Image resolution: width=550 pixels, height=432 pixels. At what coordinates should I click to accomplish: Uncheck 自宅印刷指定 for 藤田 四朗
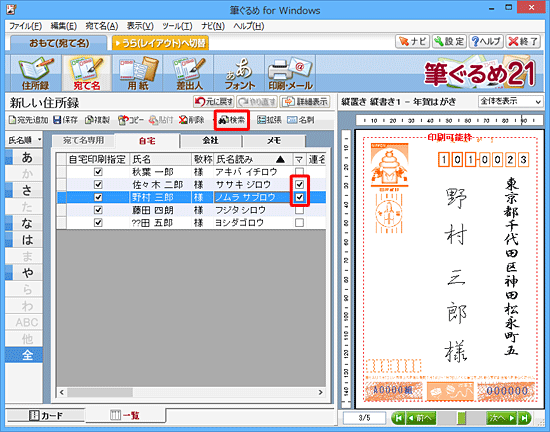[98, 210]
